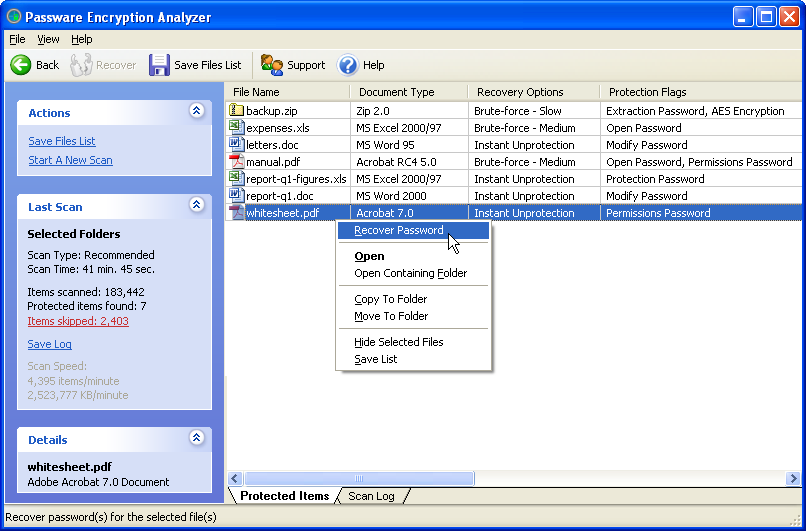Click the Save Log link
The width and height of the screenshot is (806, 531).
49,344
